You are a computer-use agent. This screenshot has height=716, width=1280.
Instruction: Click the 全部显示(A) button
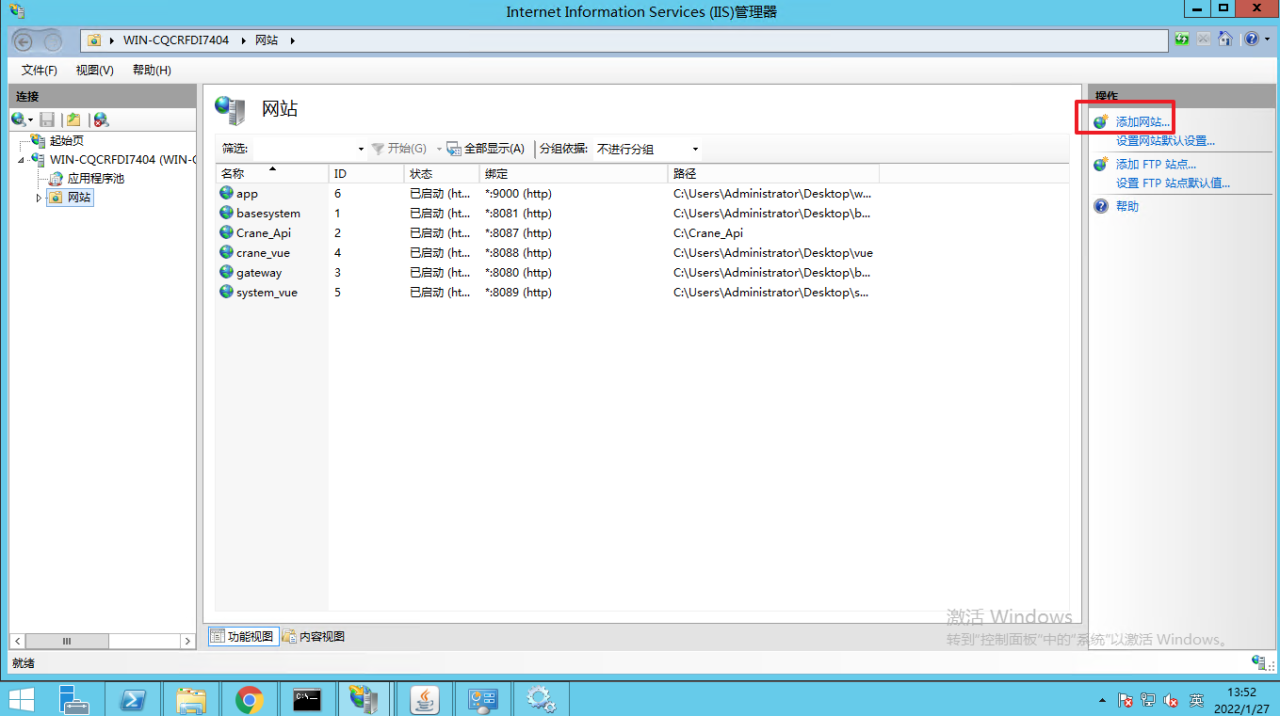pyautogui.click(x=485, y=149)
